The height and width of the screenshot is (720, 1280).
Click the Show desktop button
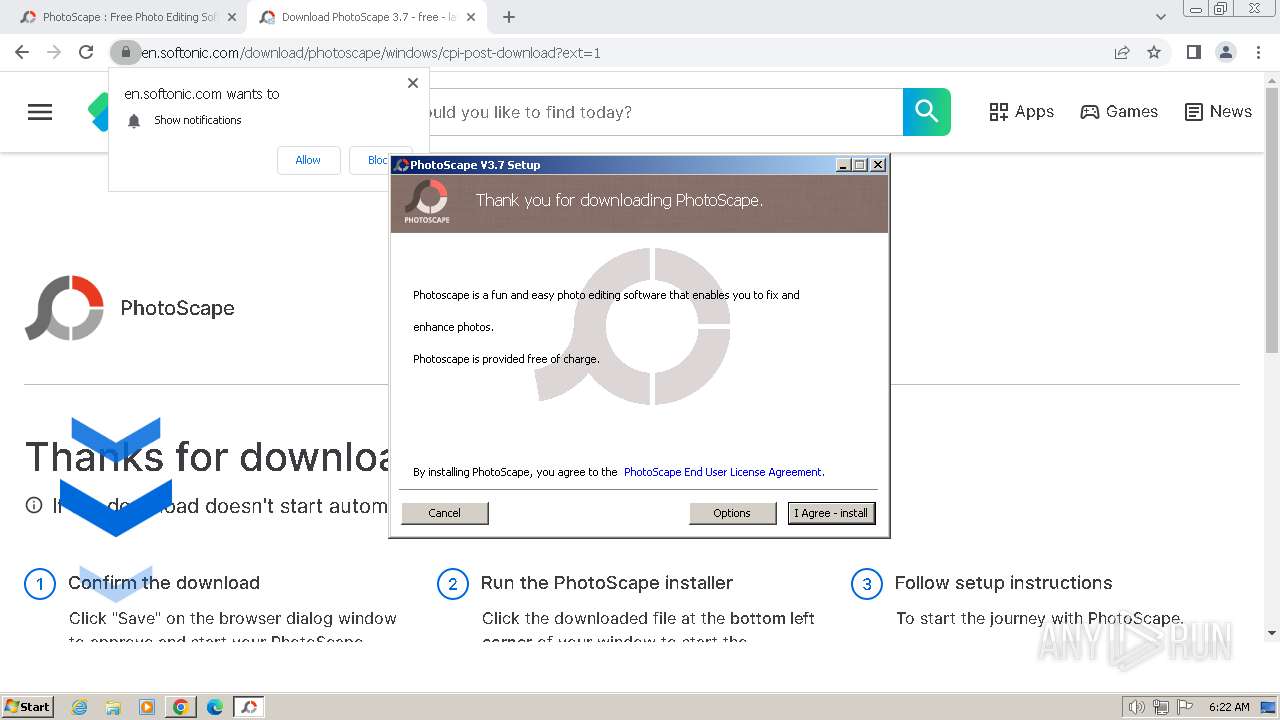tap(1269, 707)
